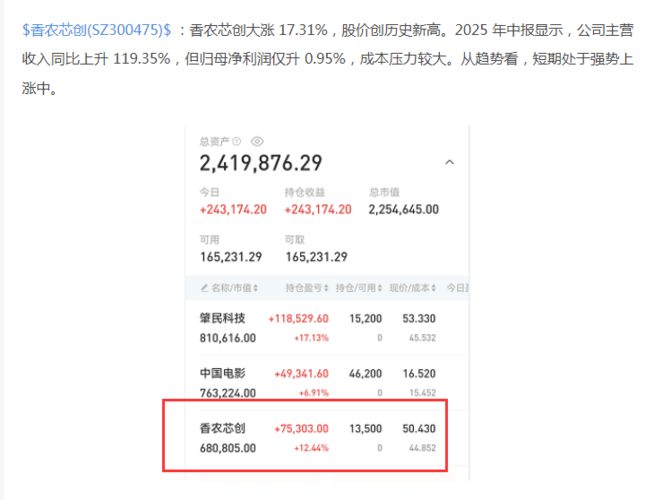Click 香农芯创 current price 50.430
The height and width of the screenshot is (500, 645).
coord(419,429)
